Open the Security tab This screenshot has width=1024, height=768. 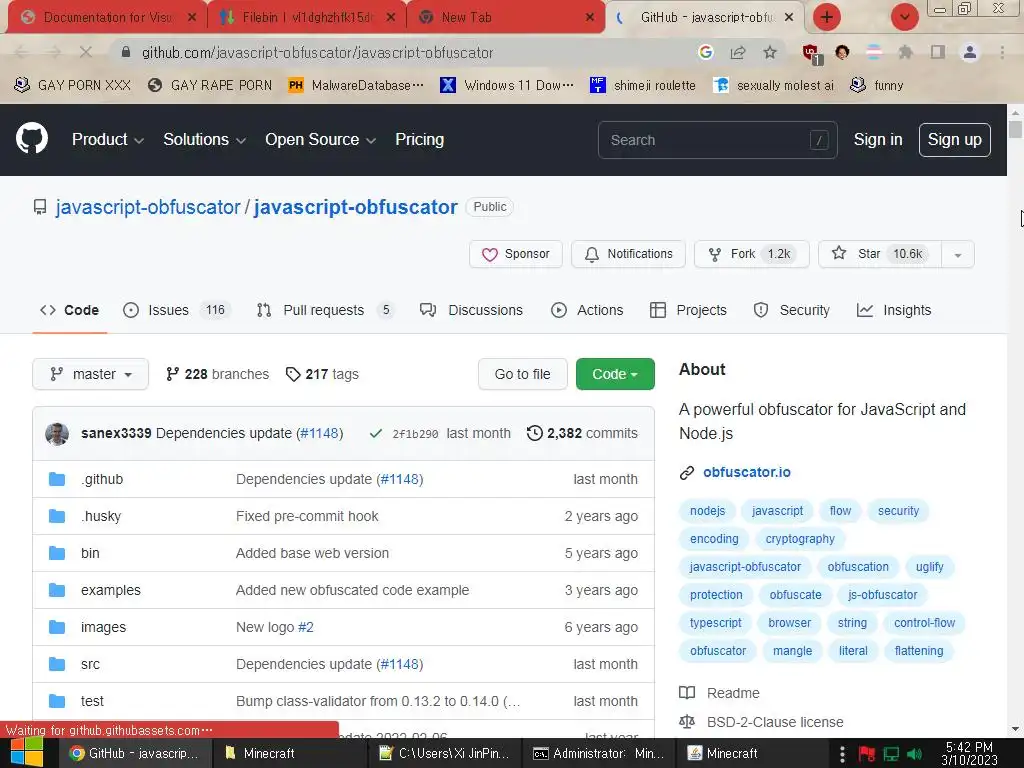coord(792,310)
